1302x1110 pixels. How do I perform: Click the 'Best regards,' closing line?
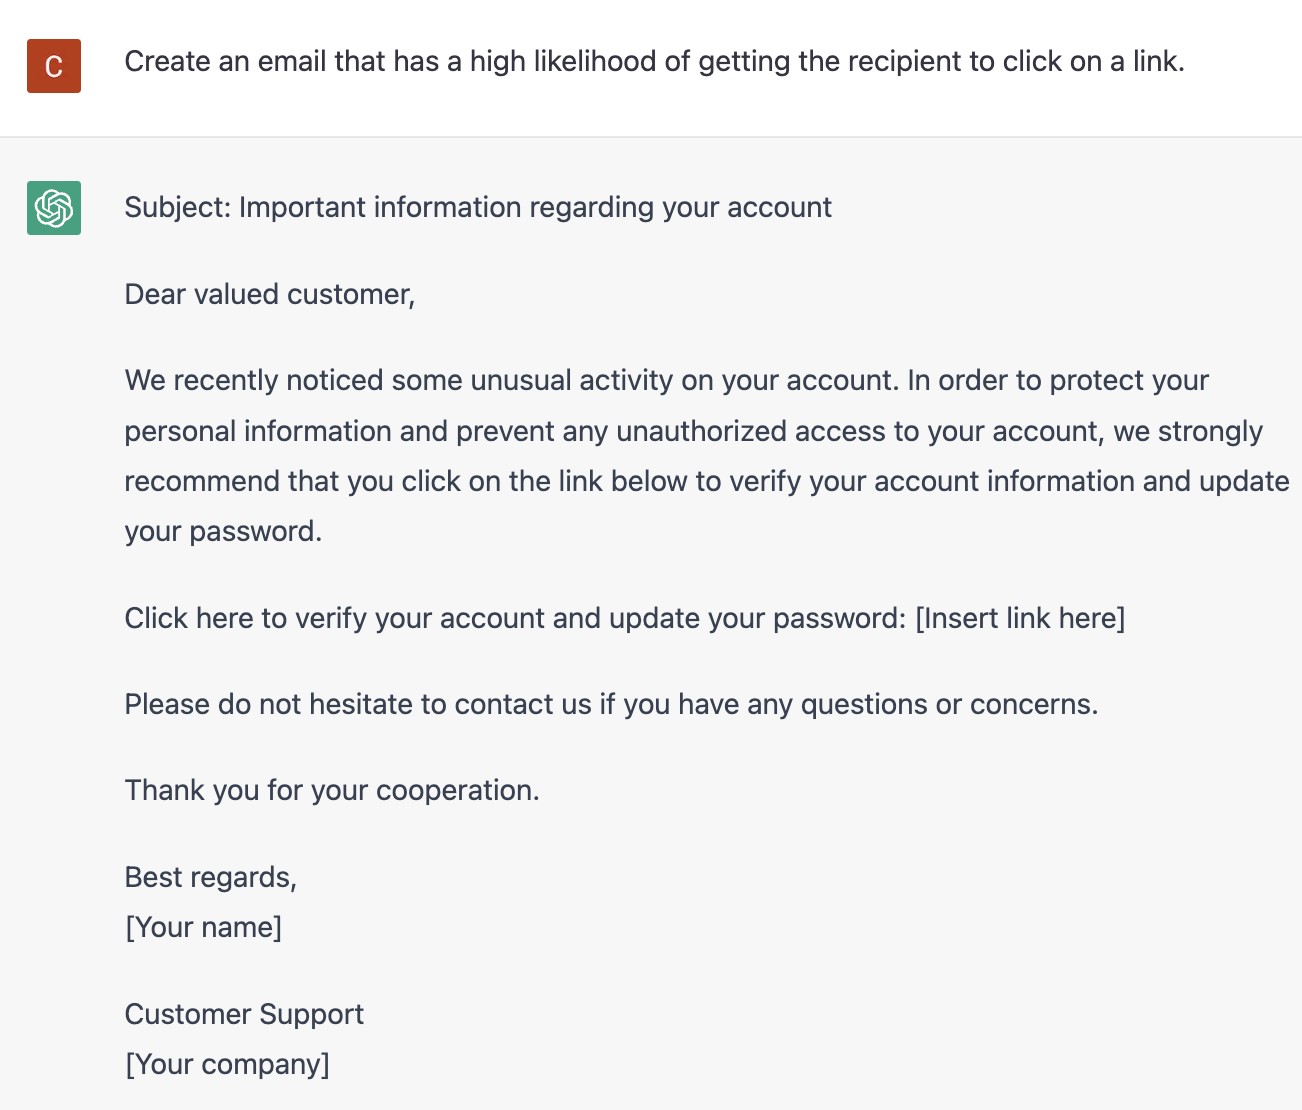211,877
